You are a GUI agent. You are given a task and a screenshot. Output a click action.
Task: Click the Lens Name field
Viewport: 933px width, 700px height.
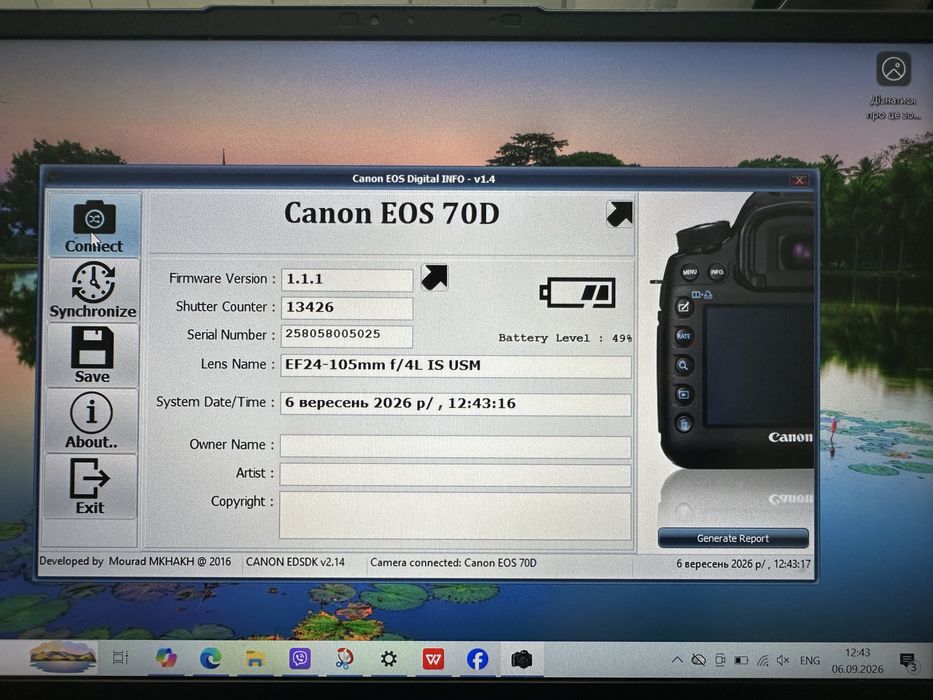(456, 366)
